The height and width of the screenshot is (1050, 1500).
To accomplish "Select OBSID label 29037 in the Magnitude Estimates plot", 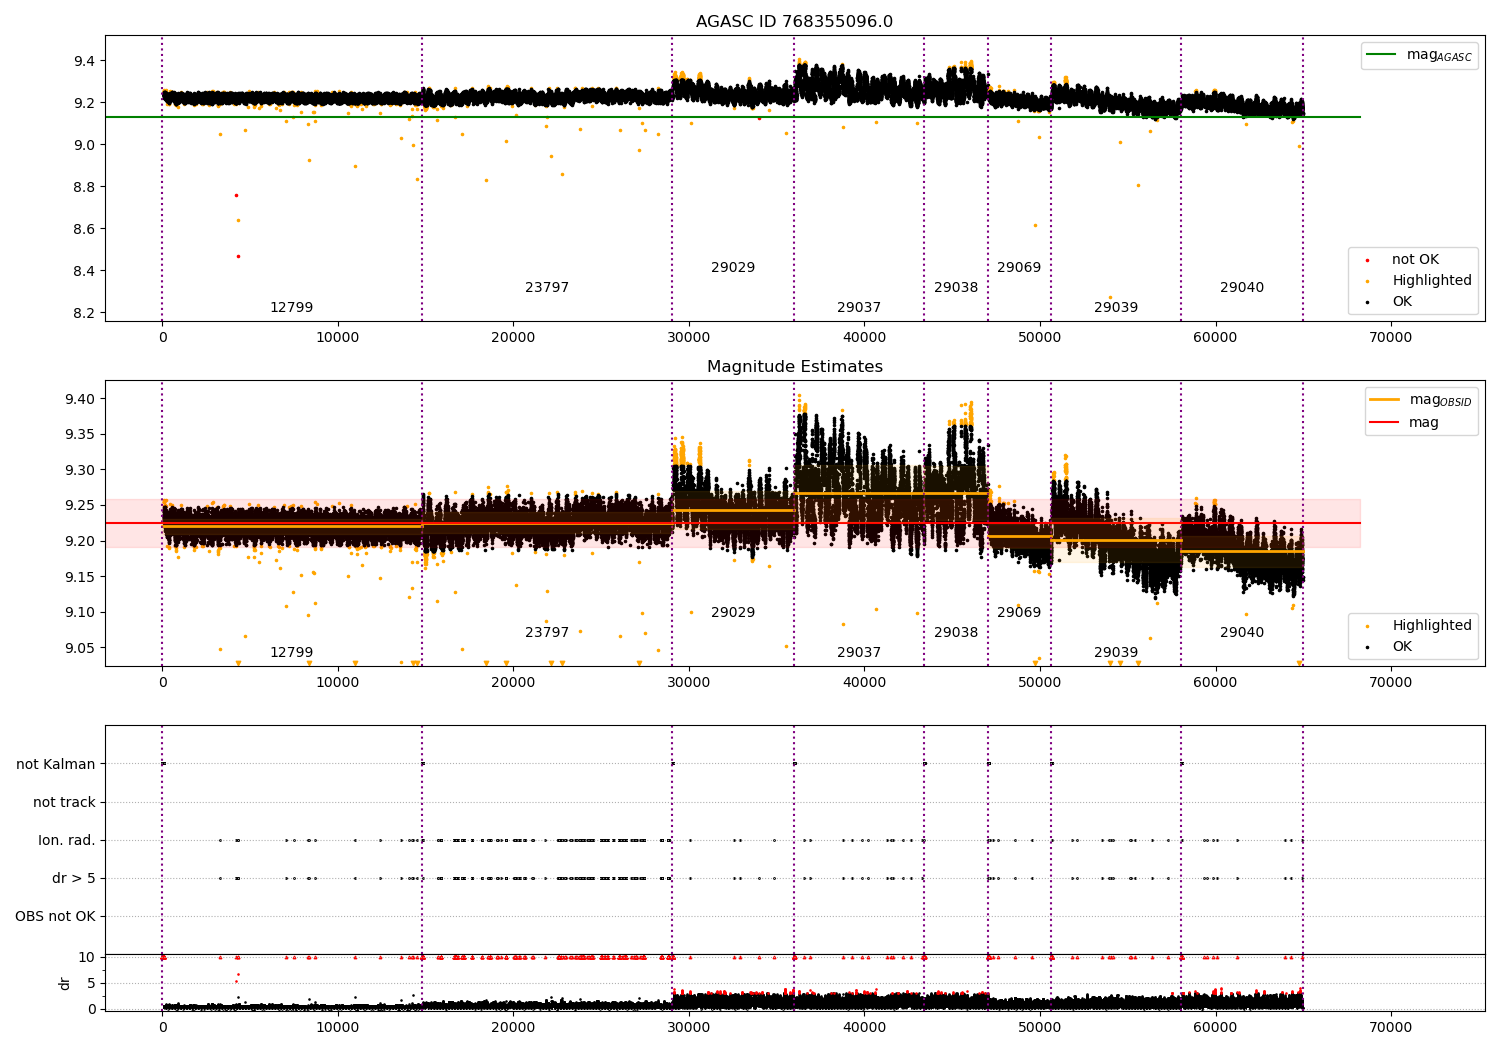I will coord(859,653).
